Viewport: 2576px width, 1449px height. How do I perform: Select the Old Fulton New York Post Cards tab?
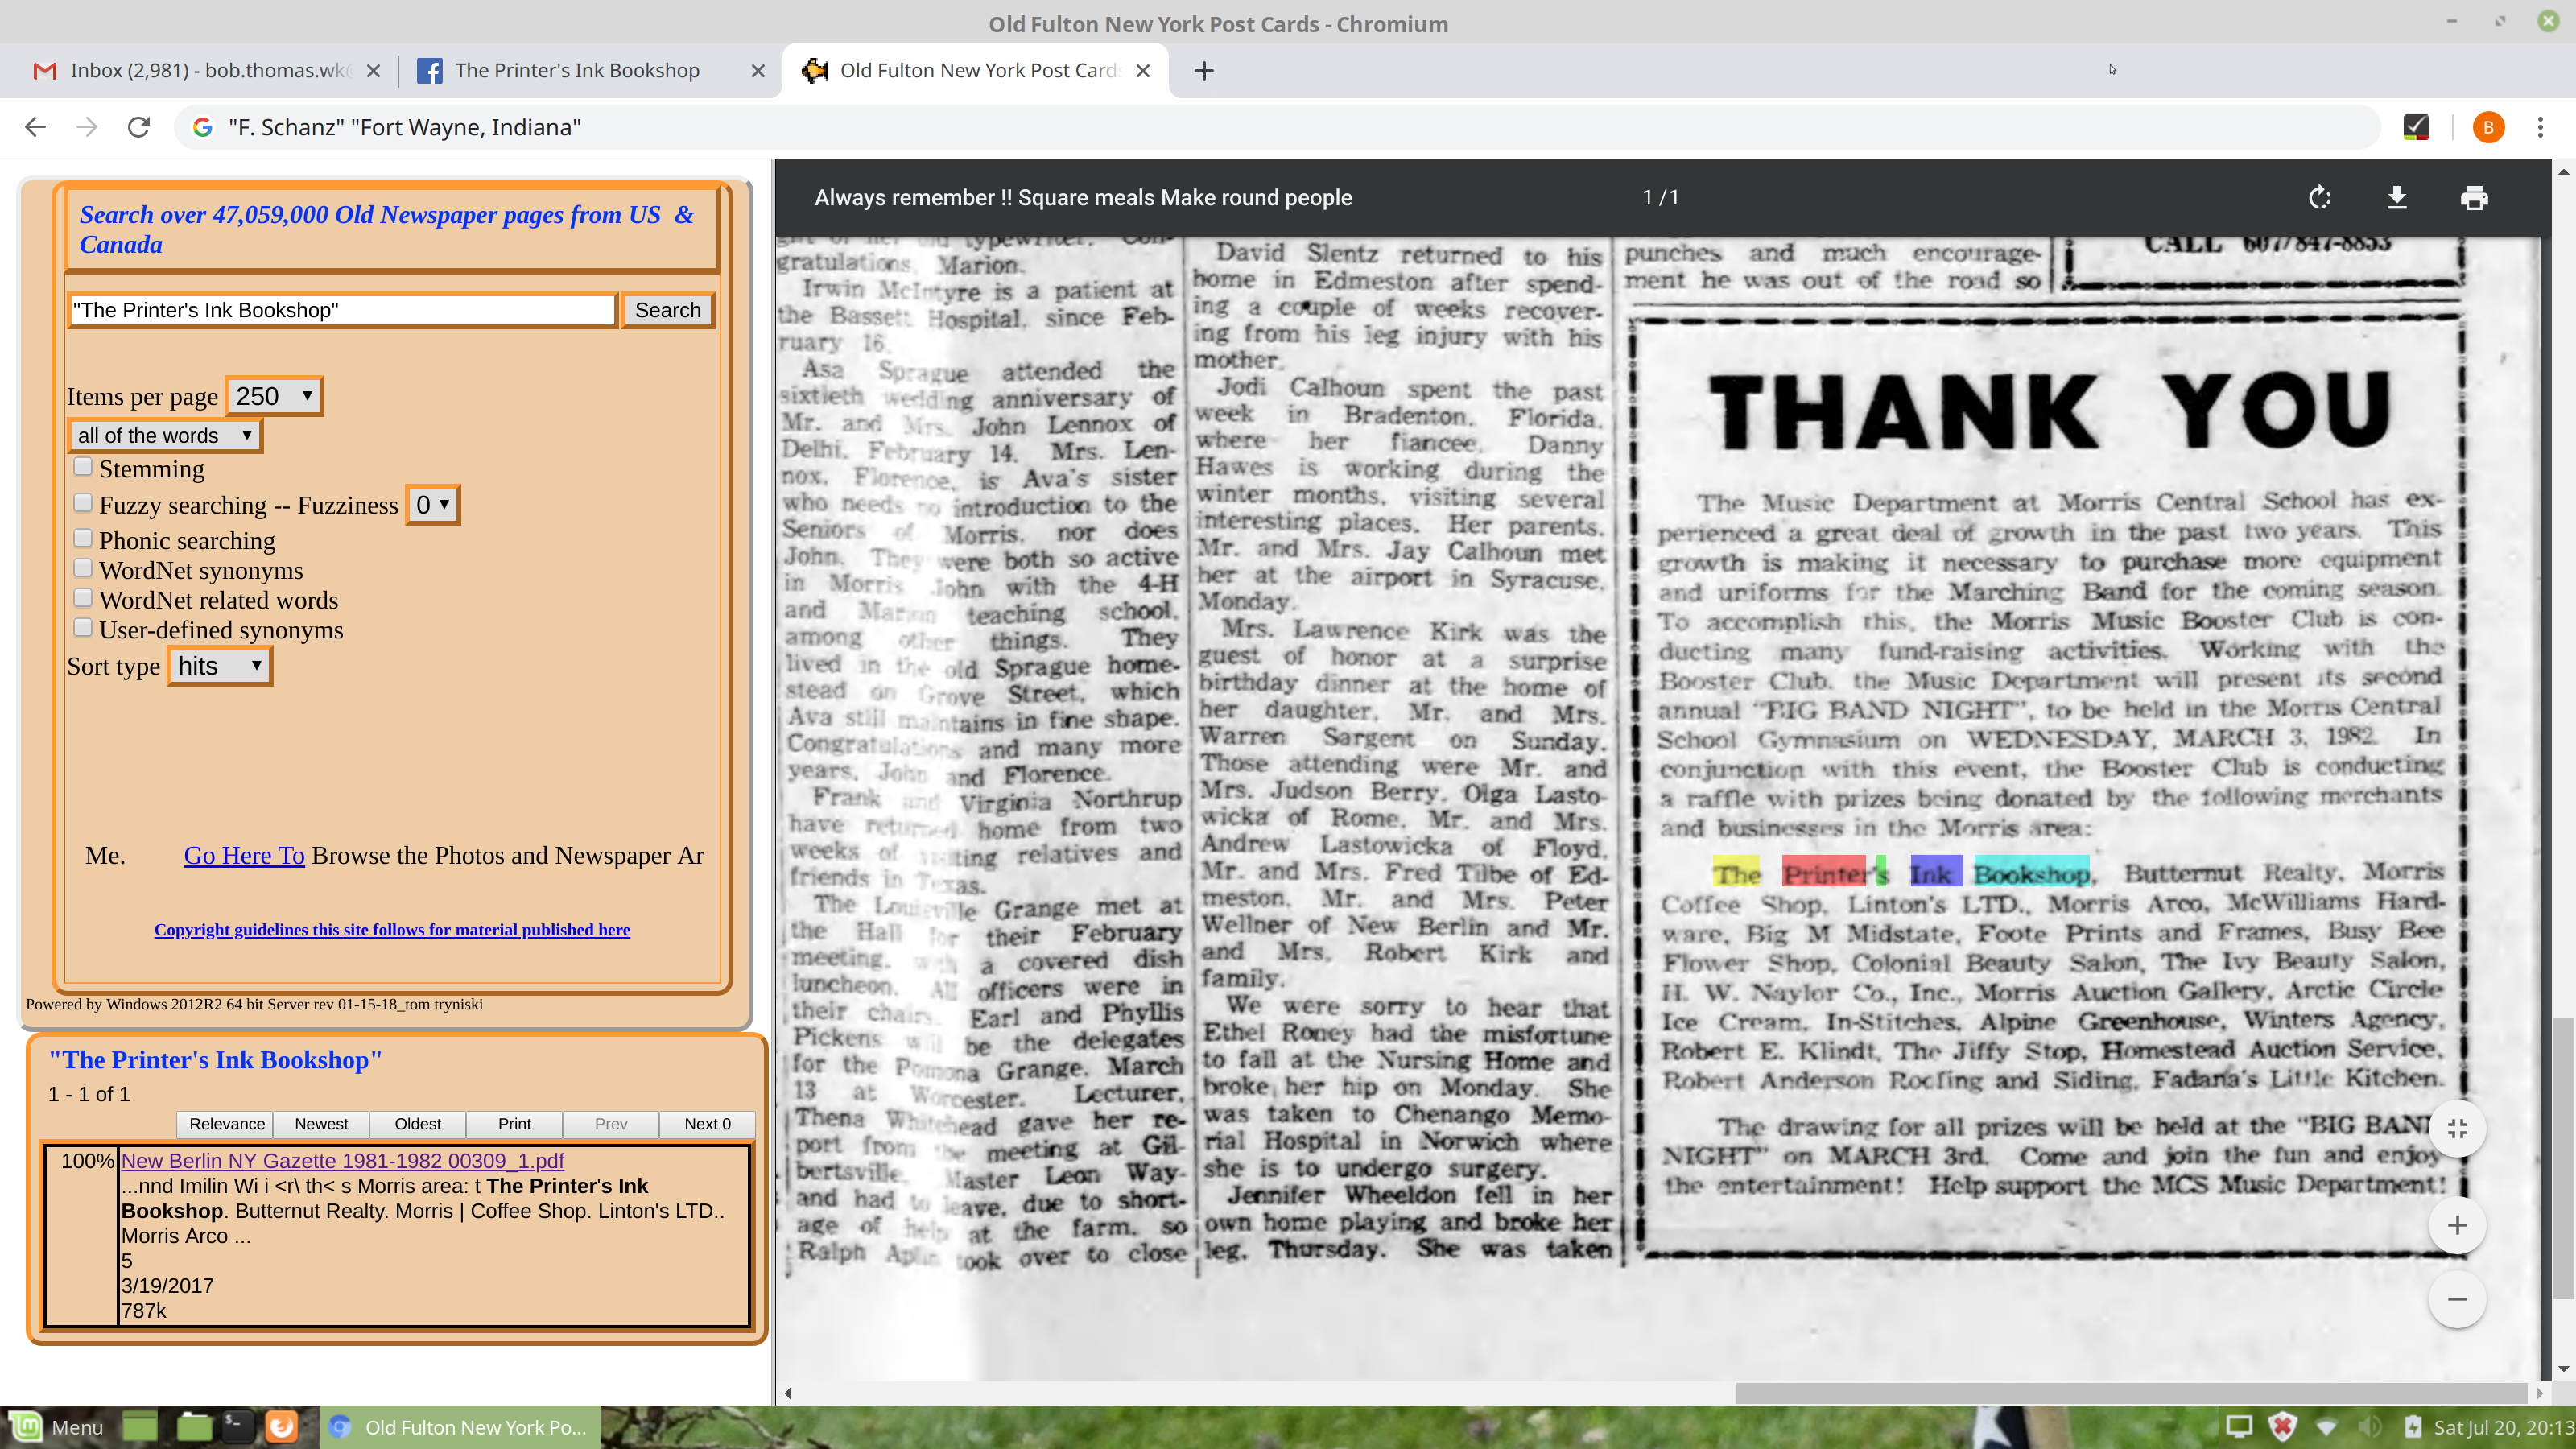coord(975,71)
